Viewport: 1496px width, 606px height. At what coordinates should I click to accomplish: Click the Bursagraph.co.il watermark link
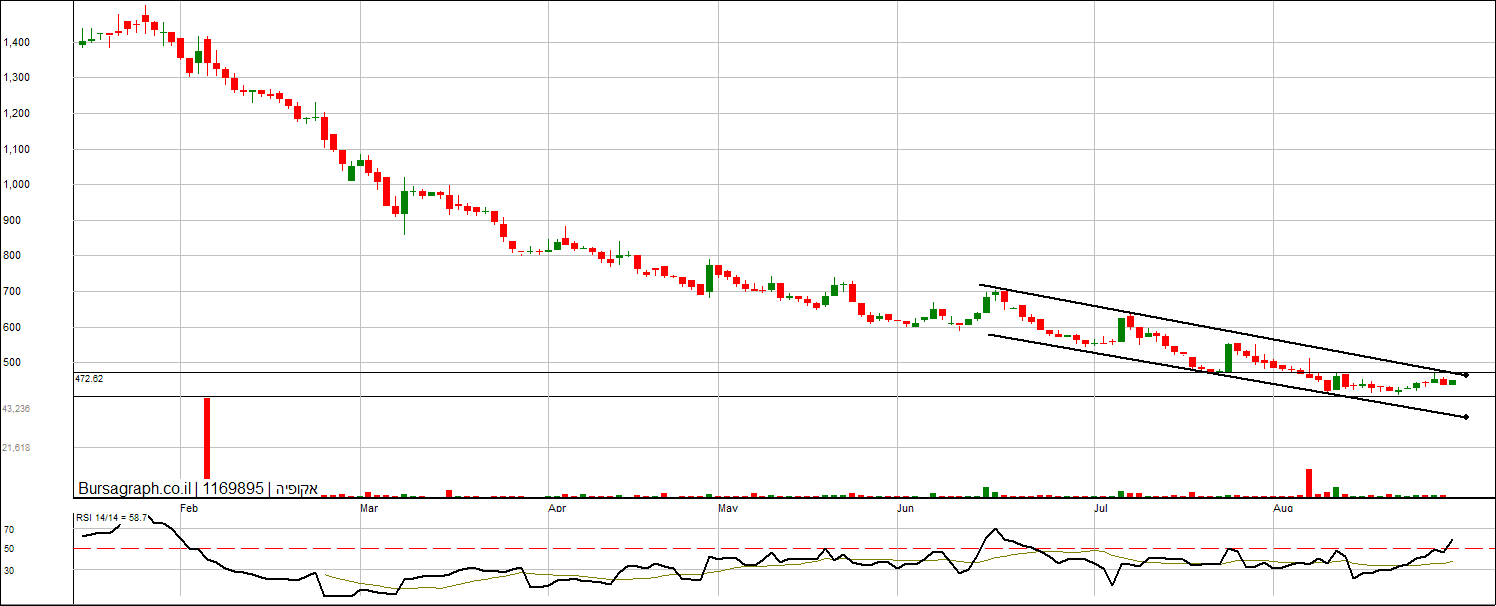pyautogui.click(x=134, y=489)
